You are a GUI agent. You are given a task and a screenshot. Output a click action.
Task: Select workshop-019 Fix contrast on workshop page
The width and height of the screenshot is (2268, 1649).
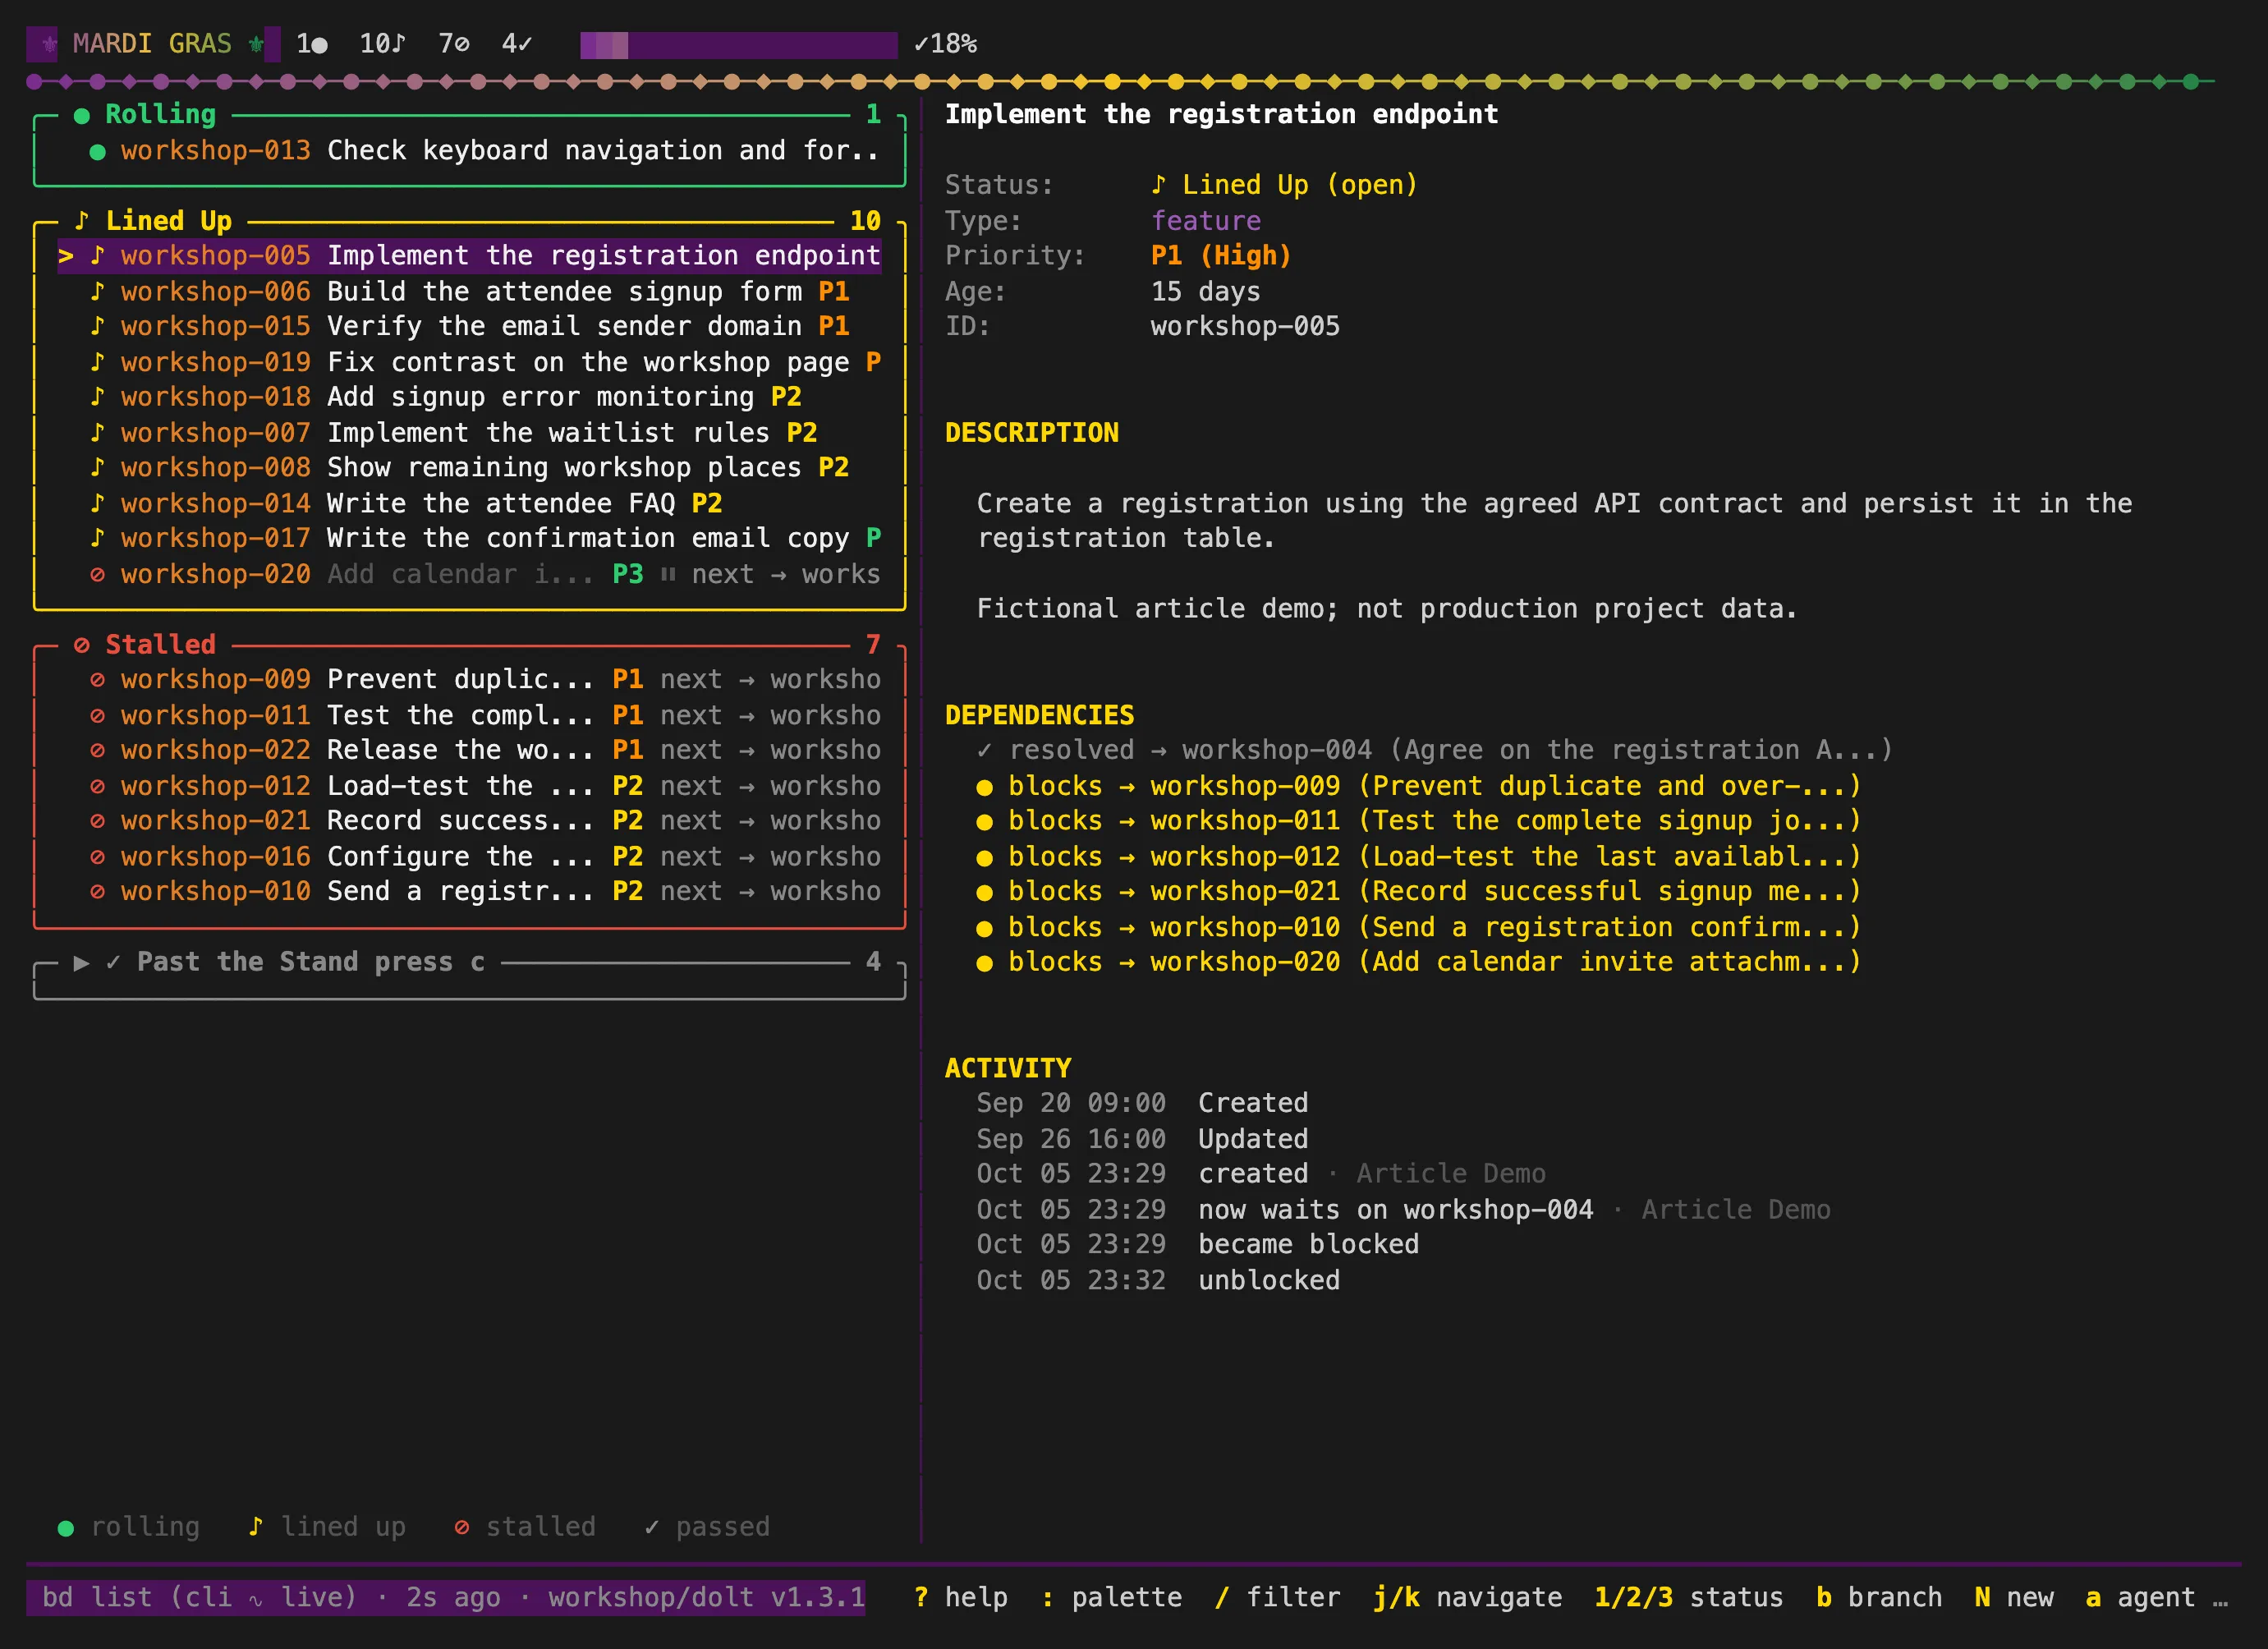click(469, 362)
